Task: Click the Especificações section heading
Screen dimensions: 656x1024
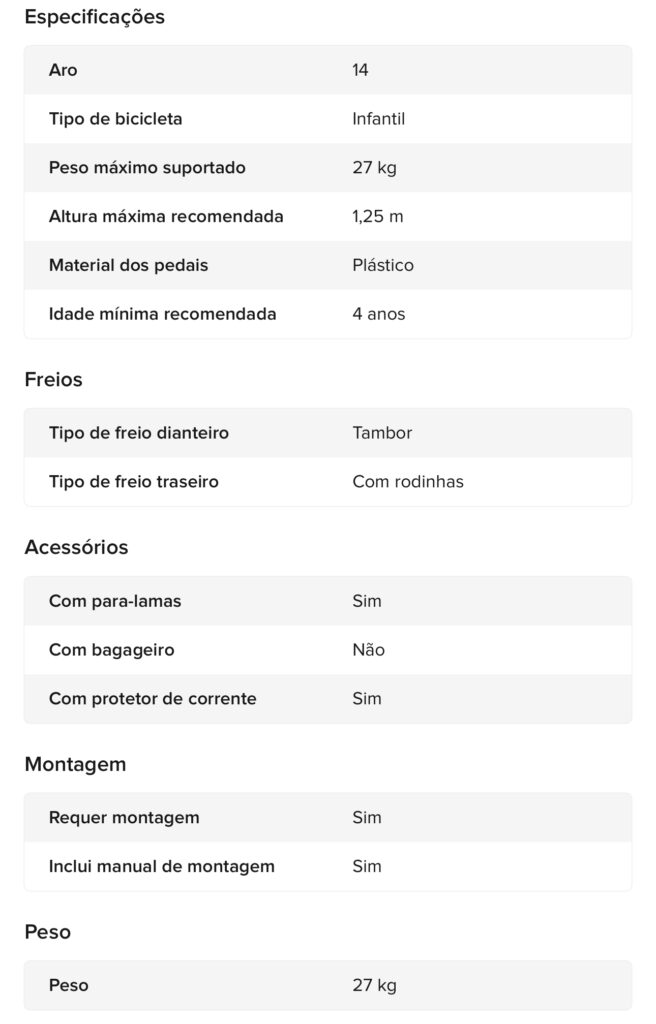Action: click(x=94, y=17)
